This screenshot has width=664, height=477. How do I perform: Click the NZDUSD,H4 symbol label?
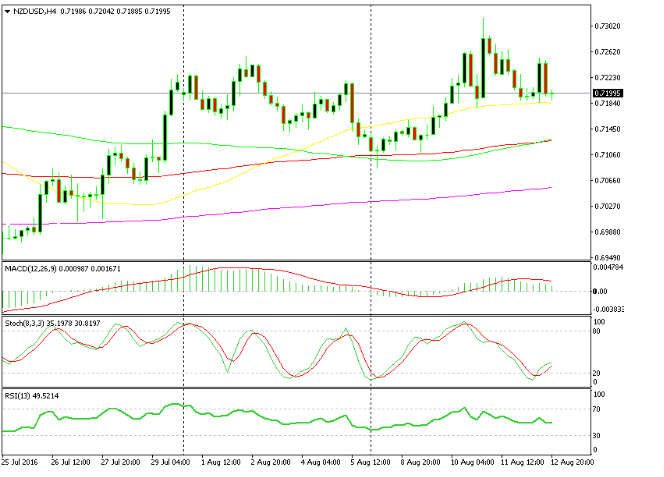[34, 11]
